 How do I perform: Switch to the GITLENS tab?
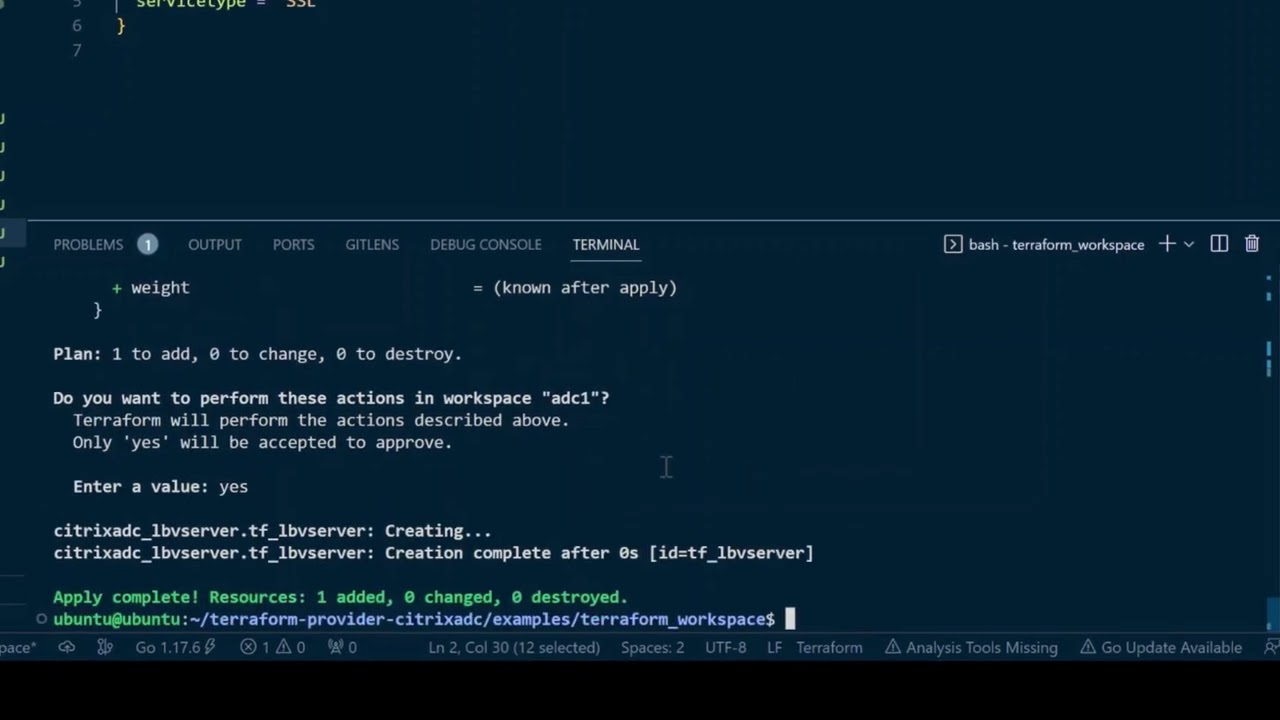pyautogui.click(x=372, y=244)
